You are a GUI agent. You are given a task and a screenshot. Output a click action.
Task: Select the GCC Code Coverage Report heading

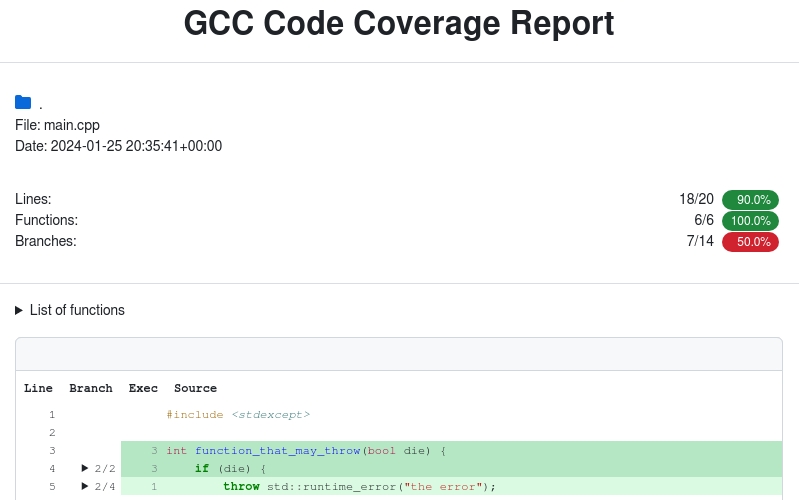399,23
